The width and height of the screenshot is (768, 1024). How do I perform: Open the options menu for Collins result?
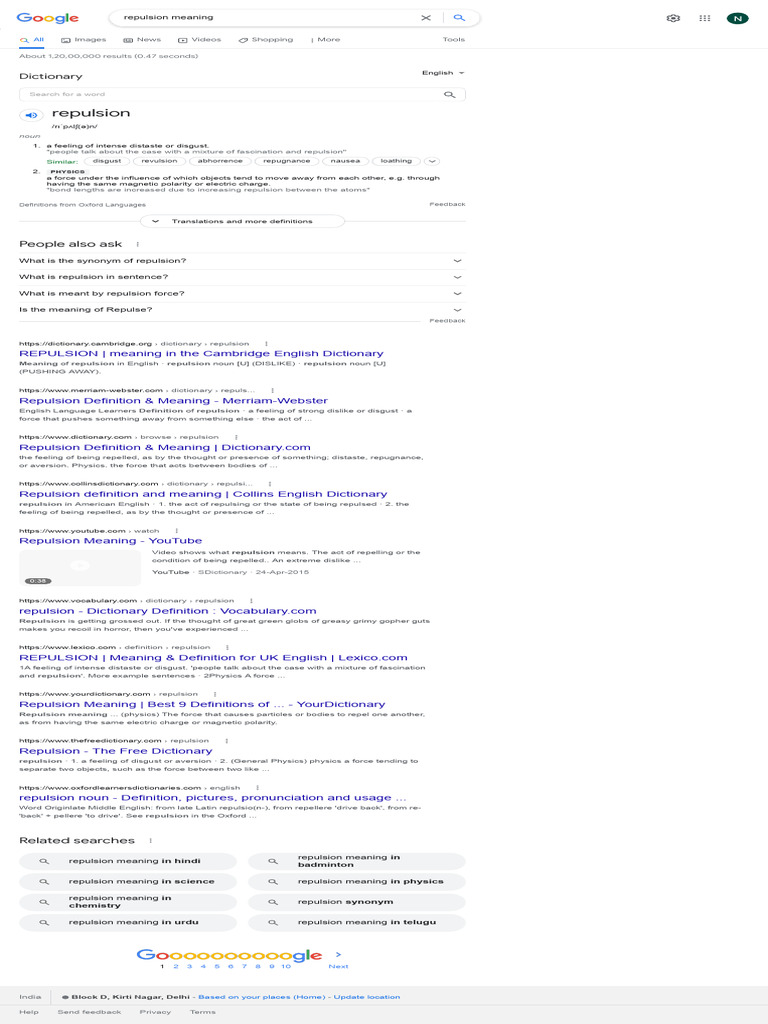(x=270, y=484)
